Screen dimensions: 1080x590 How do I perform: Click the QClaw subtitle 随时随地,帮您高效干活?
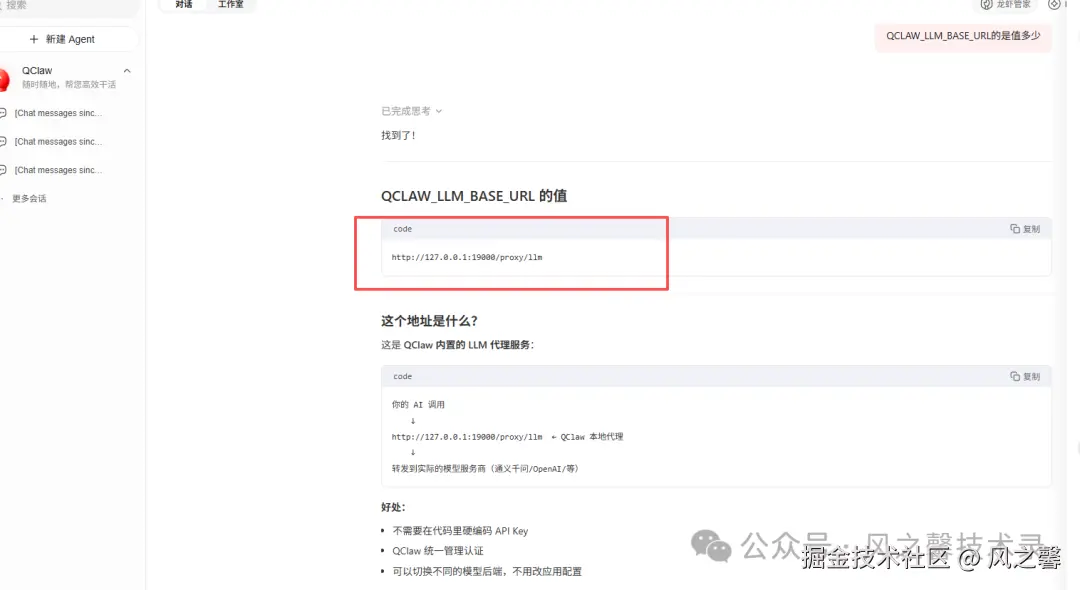coord(69,85)
